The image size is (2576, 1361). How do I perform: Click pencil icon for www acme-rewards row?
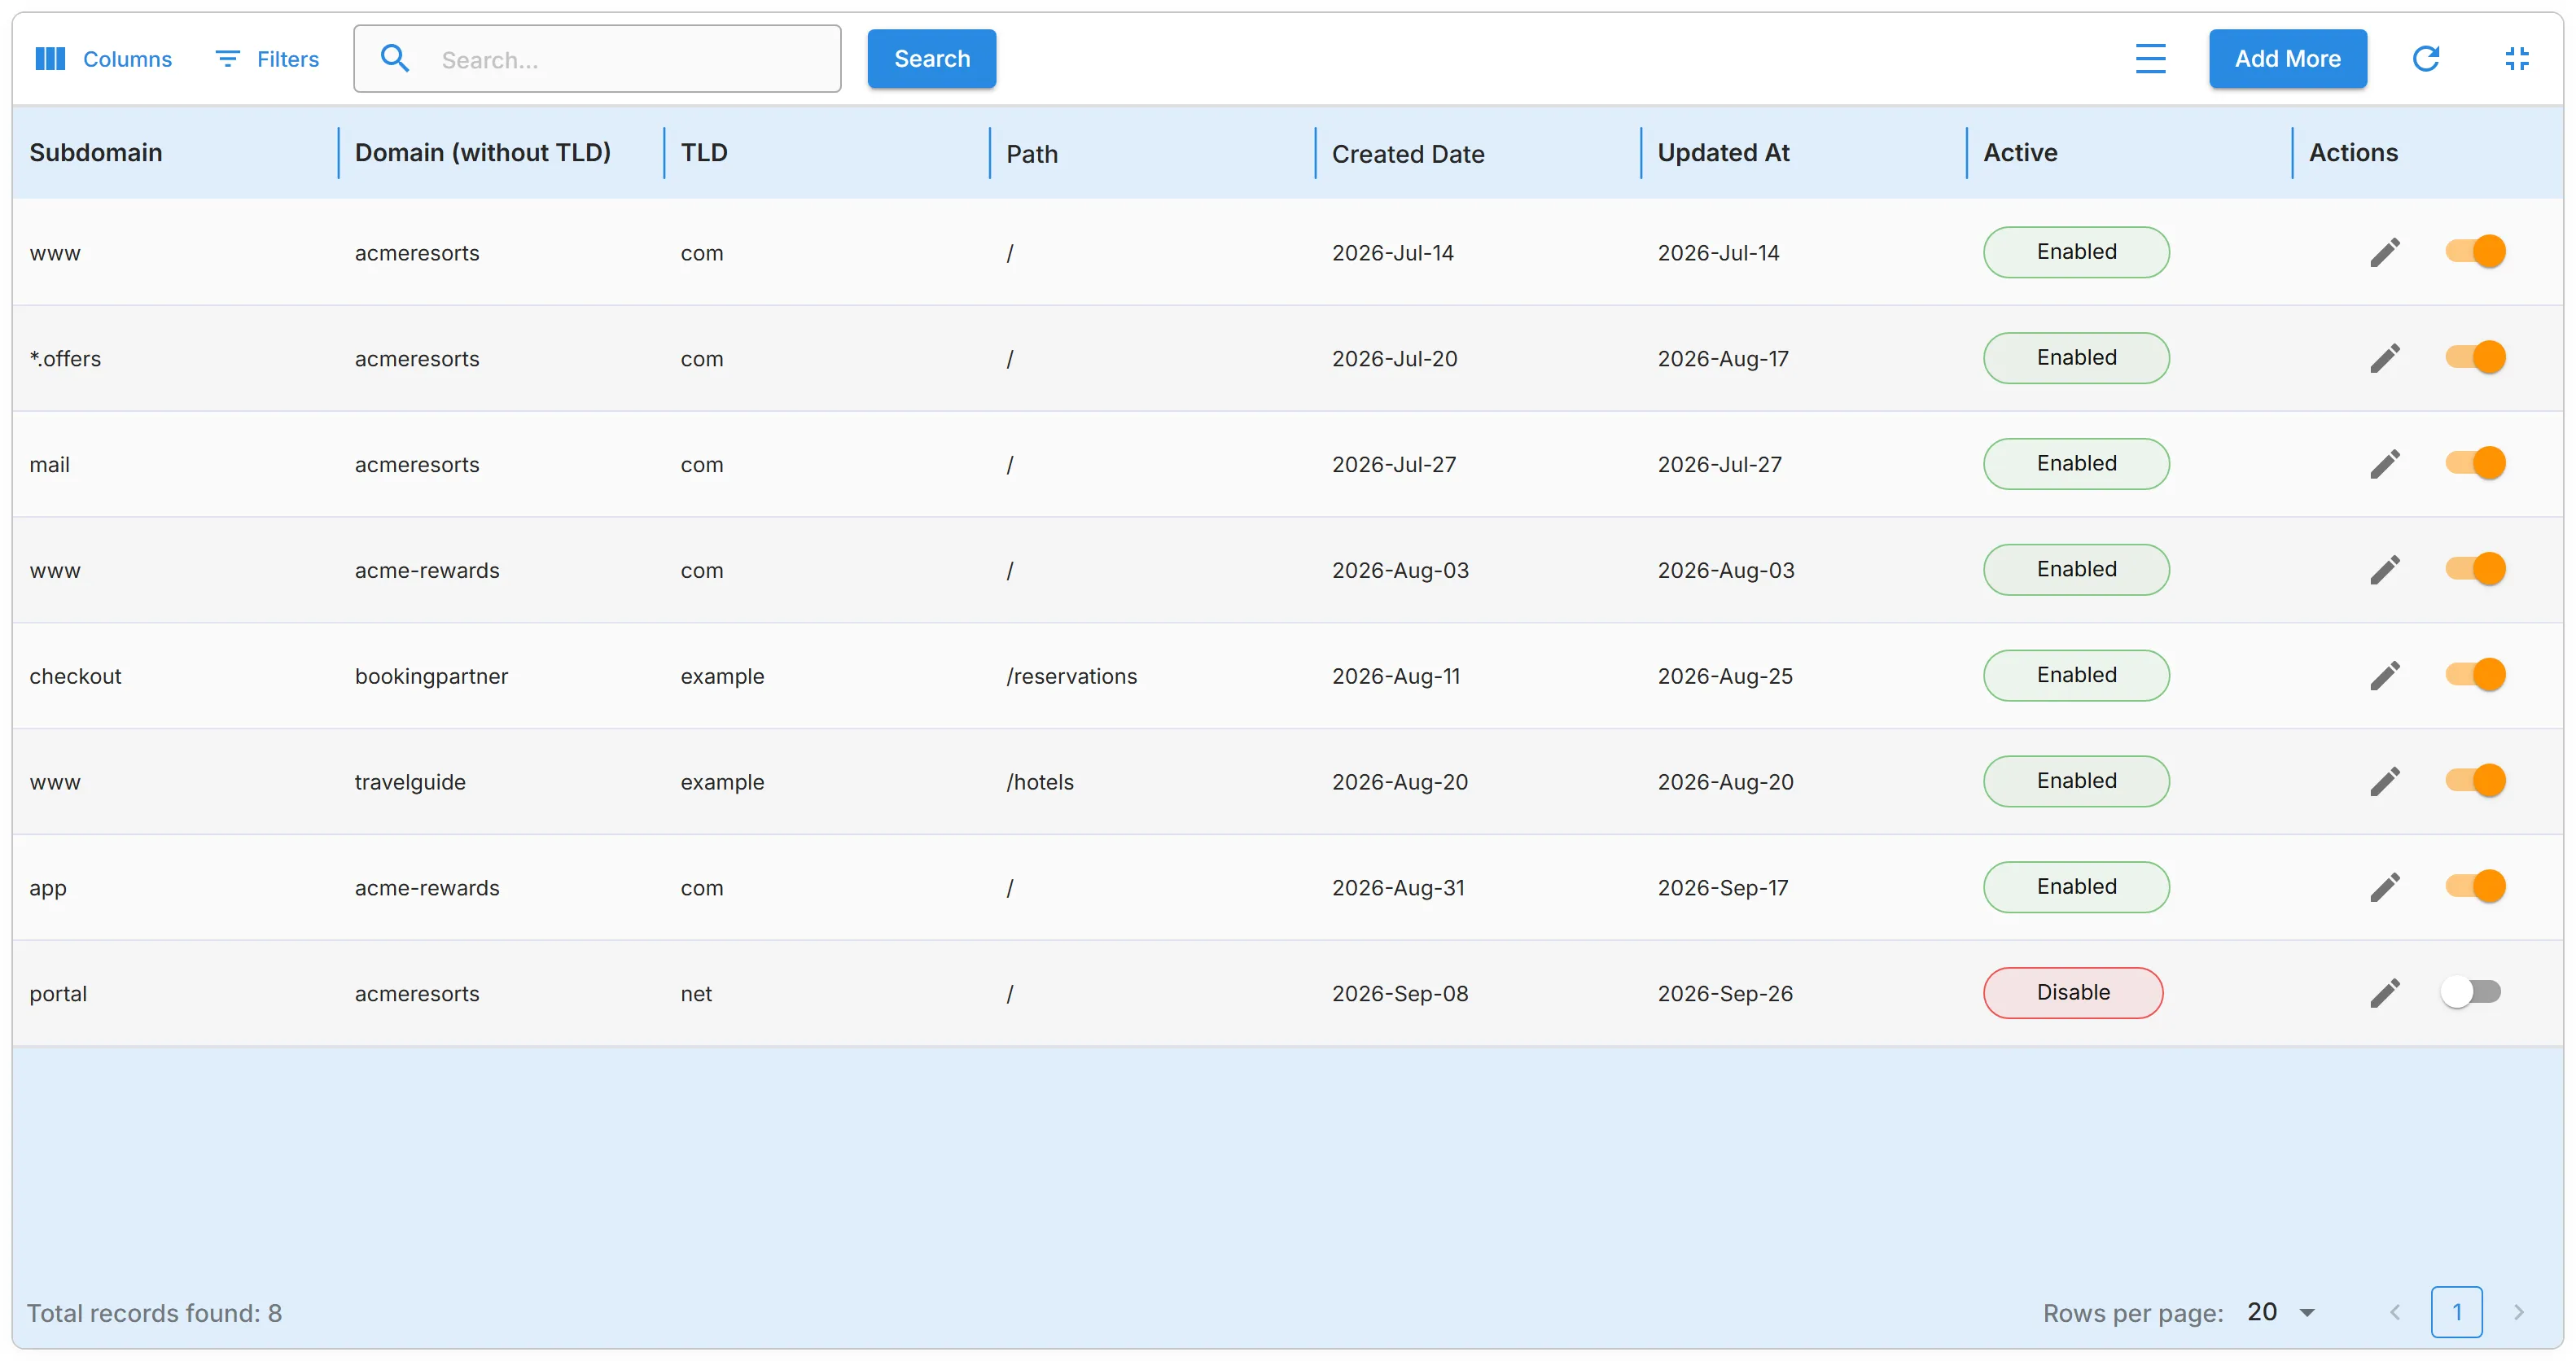2384,570
